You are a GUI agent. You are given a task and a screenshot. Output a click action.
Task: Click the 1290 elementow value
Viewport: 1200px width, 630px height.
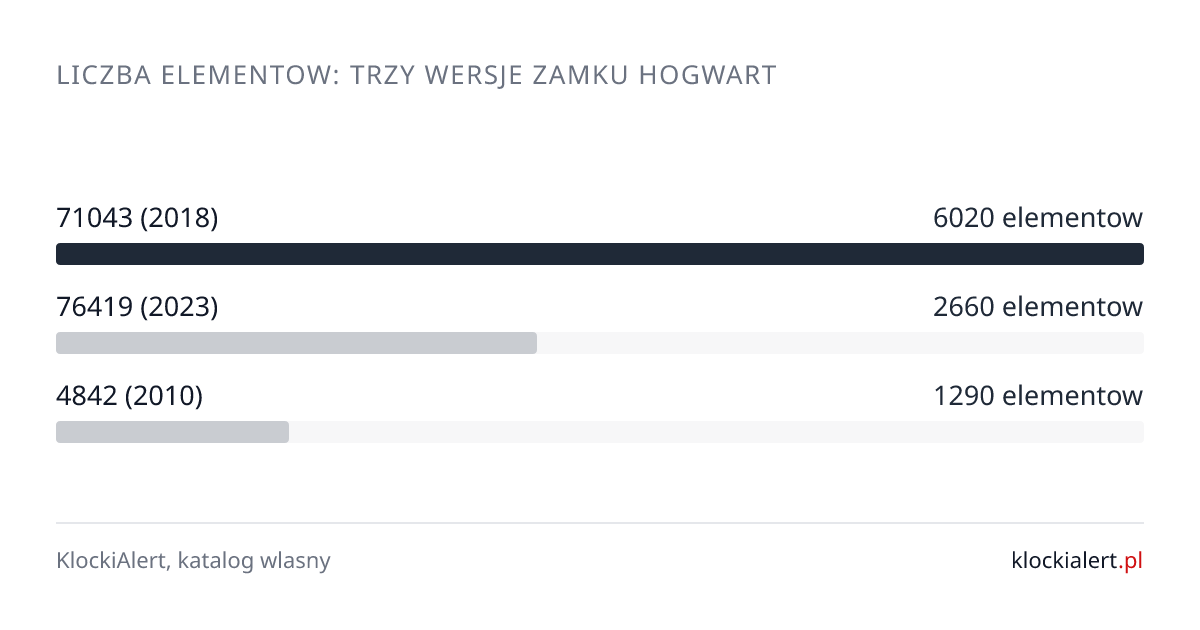(x=1038, y=396)
